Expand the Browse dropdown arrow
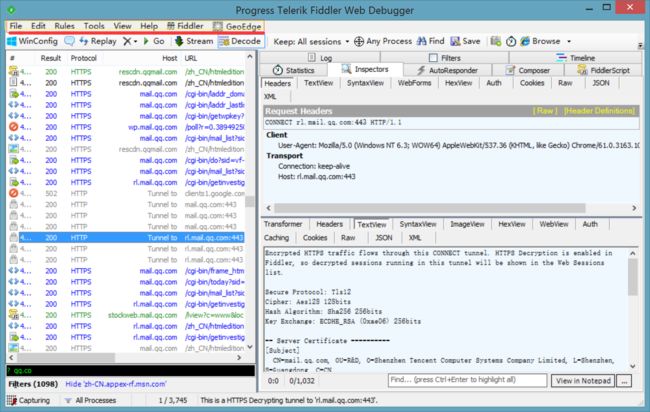 click(x=569, y=41)
